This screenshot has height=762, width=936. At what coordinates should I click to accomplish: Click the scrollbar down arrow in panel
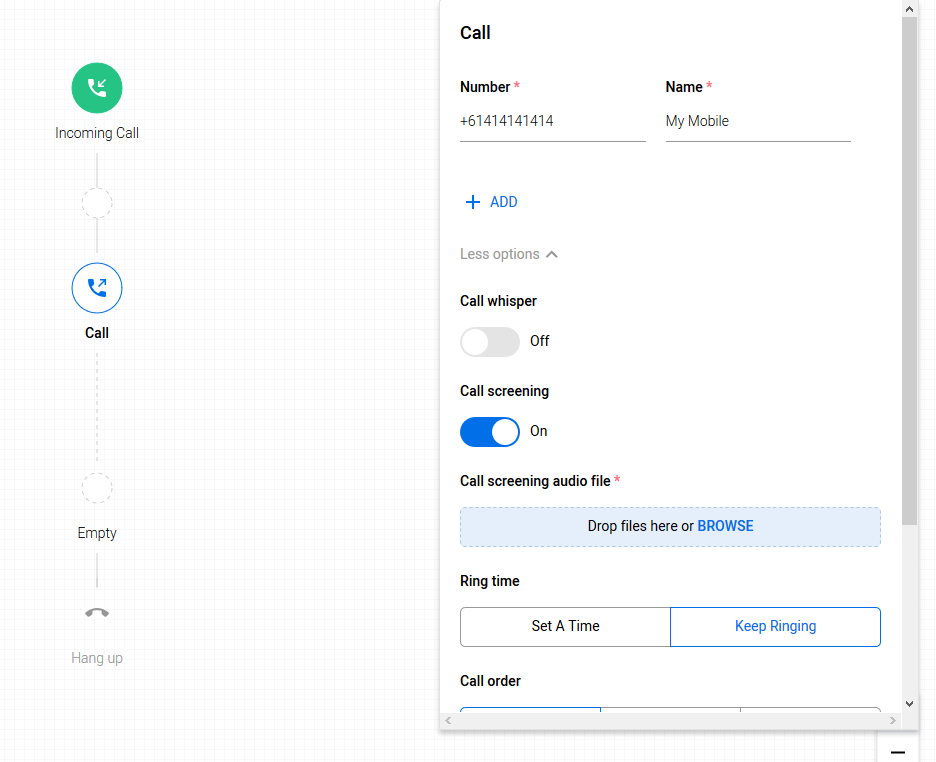point(909,703)
